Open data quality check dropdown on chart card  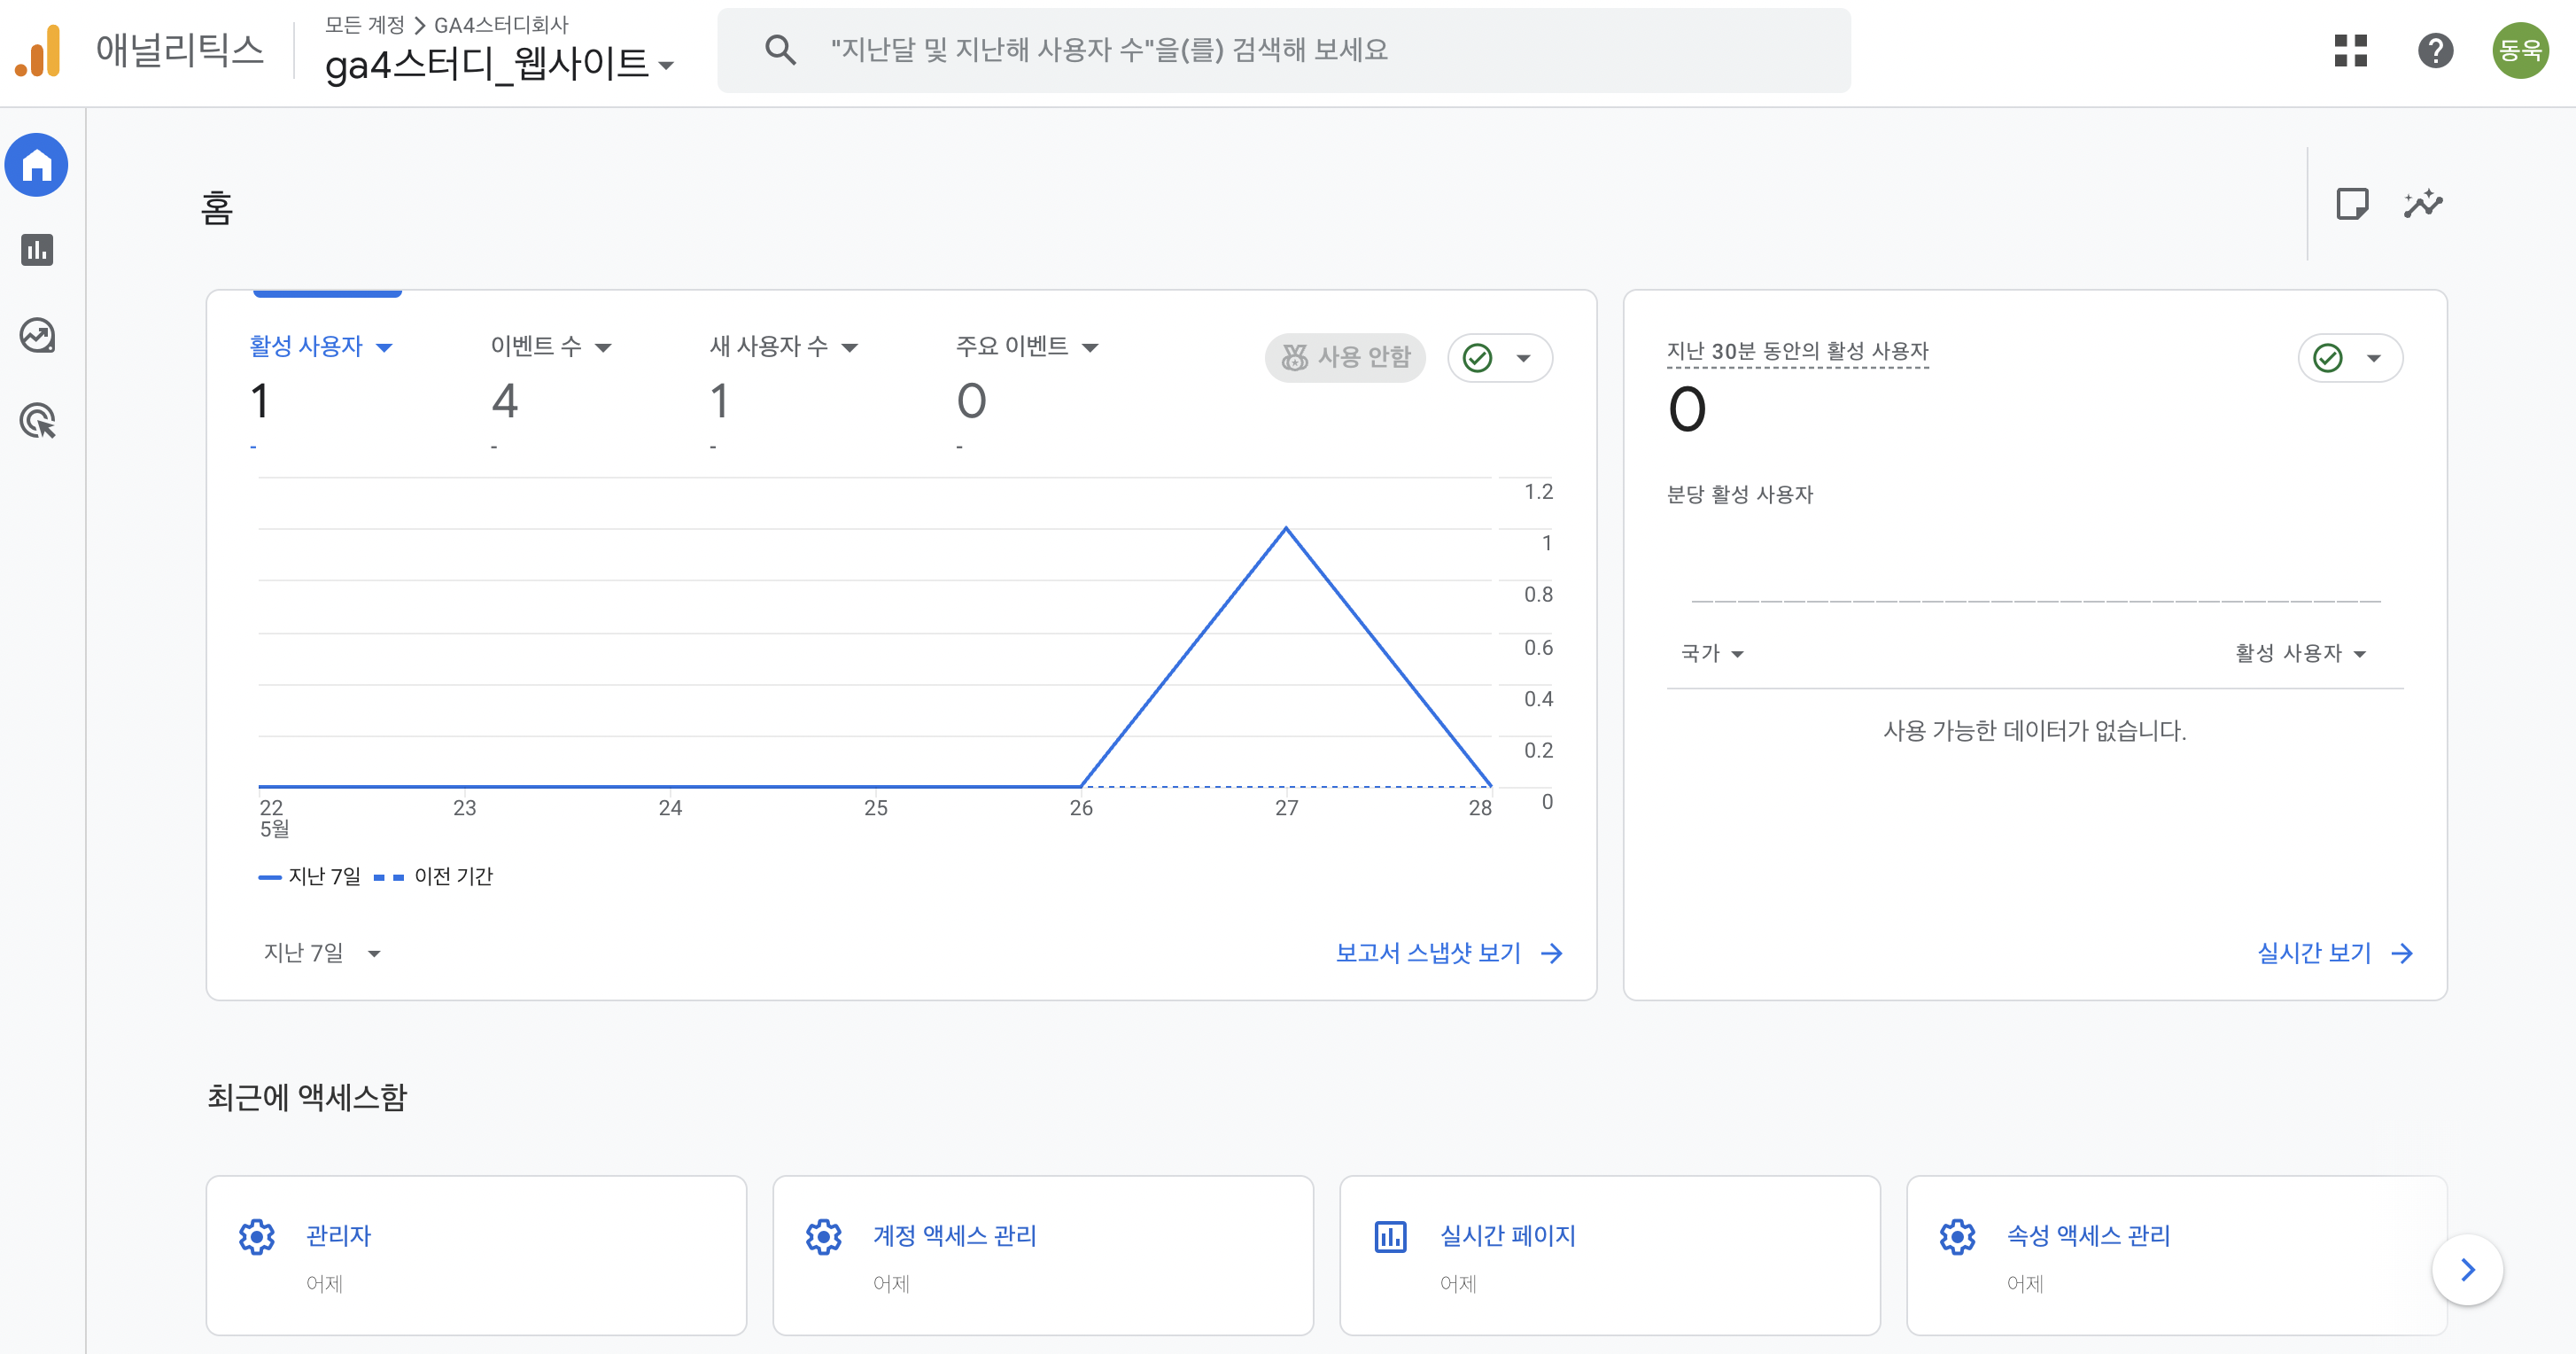[x=1499, y=357]
